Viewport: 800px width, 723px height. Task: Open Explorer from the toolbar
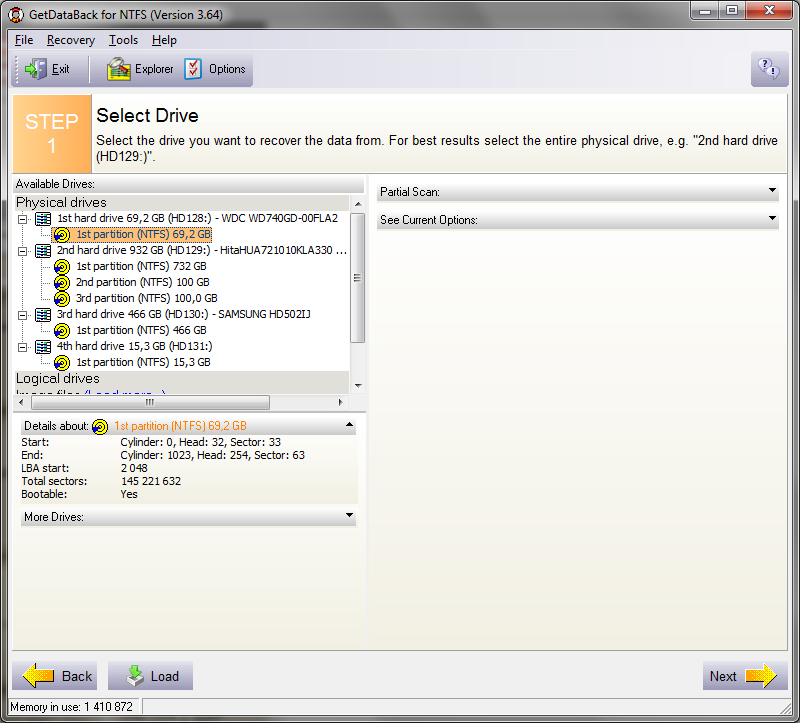(140, 69)
